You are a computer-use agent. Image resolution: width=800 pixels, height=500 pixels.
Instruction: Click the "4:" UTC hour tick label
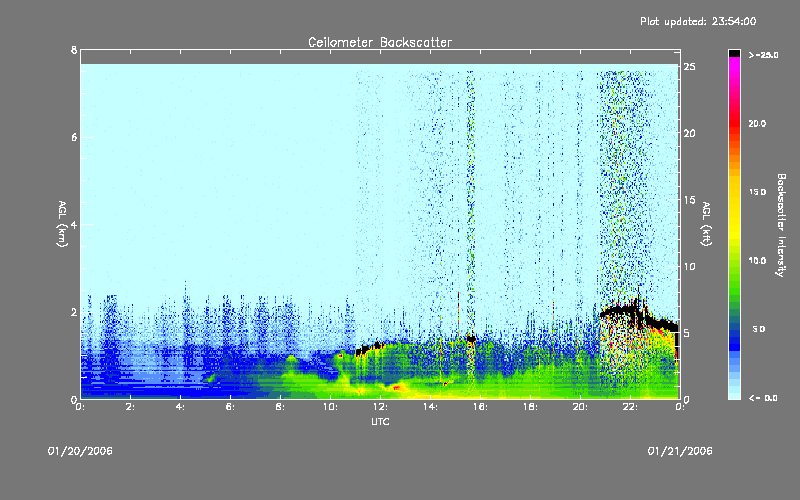180,407
